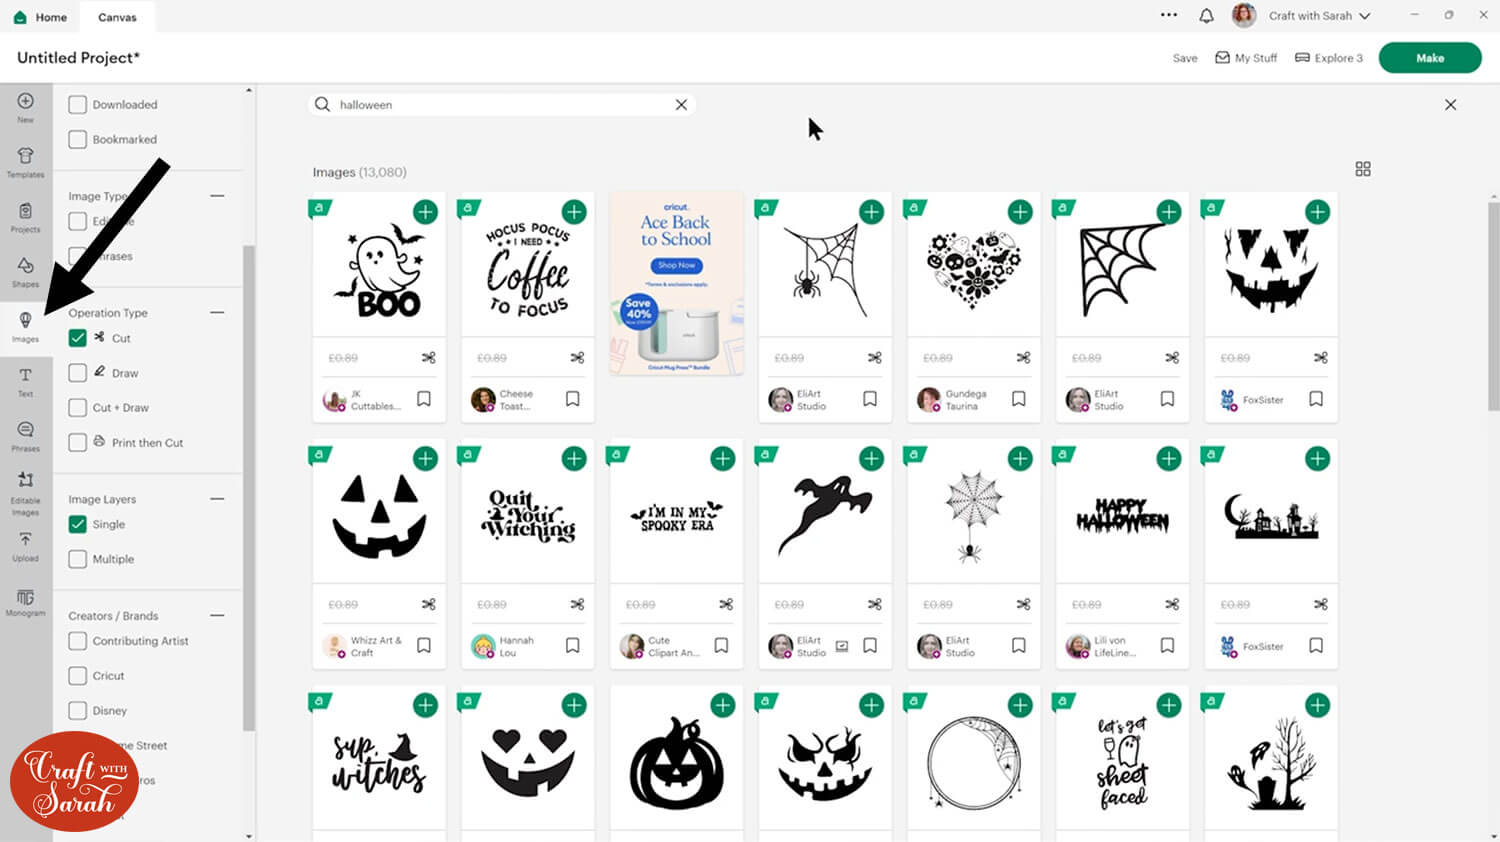
Task: Open Editable Images in the sidebar
Action: tap(26, 494)
